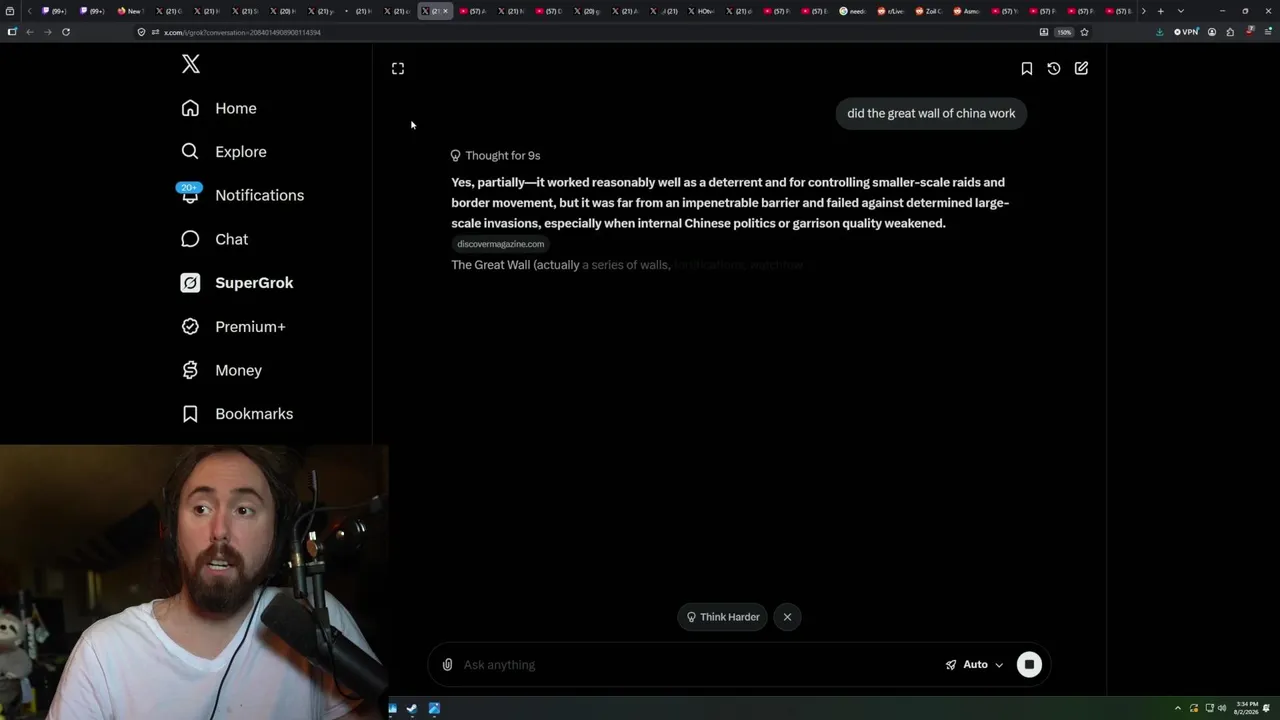The width and height of the screenshot is (1280, 720).
Task: Switch to the 'New' Firefox tab
Action: (130, 11)
